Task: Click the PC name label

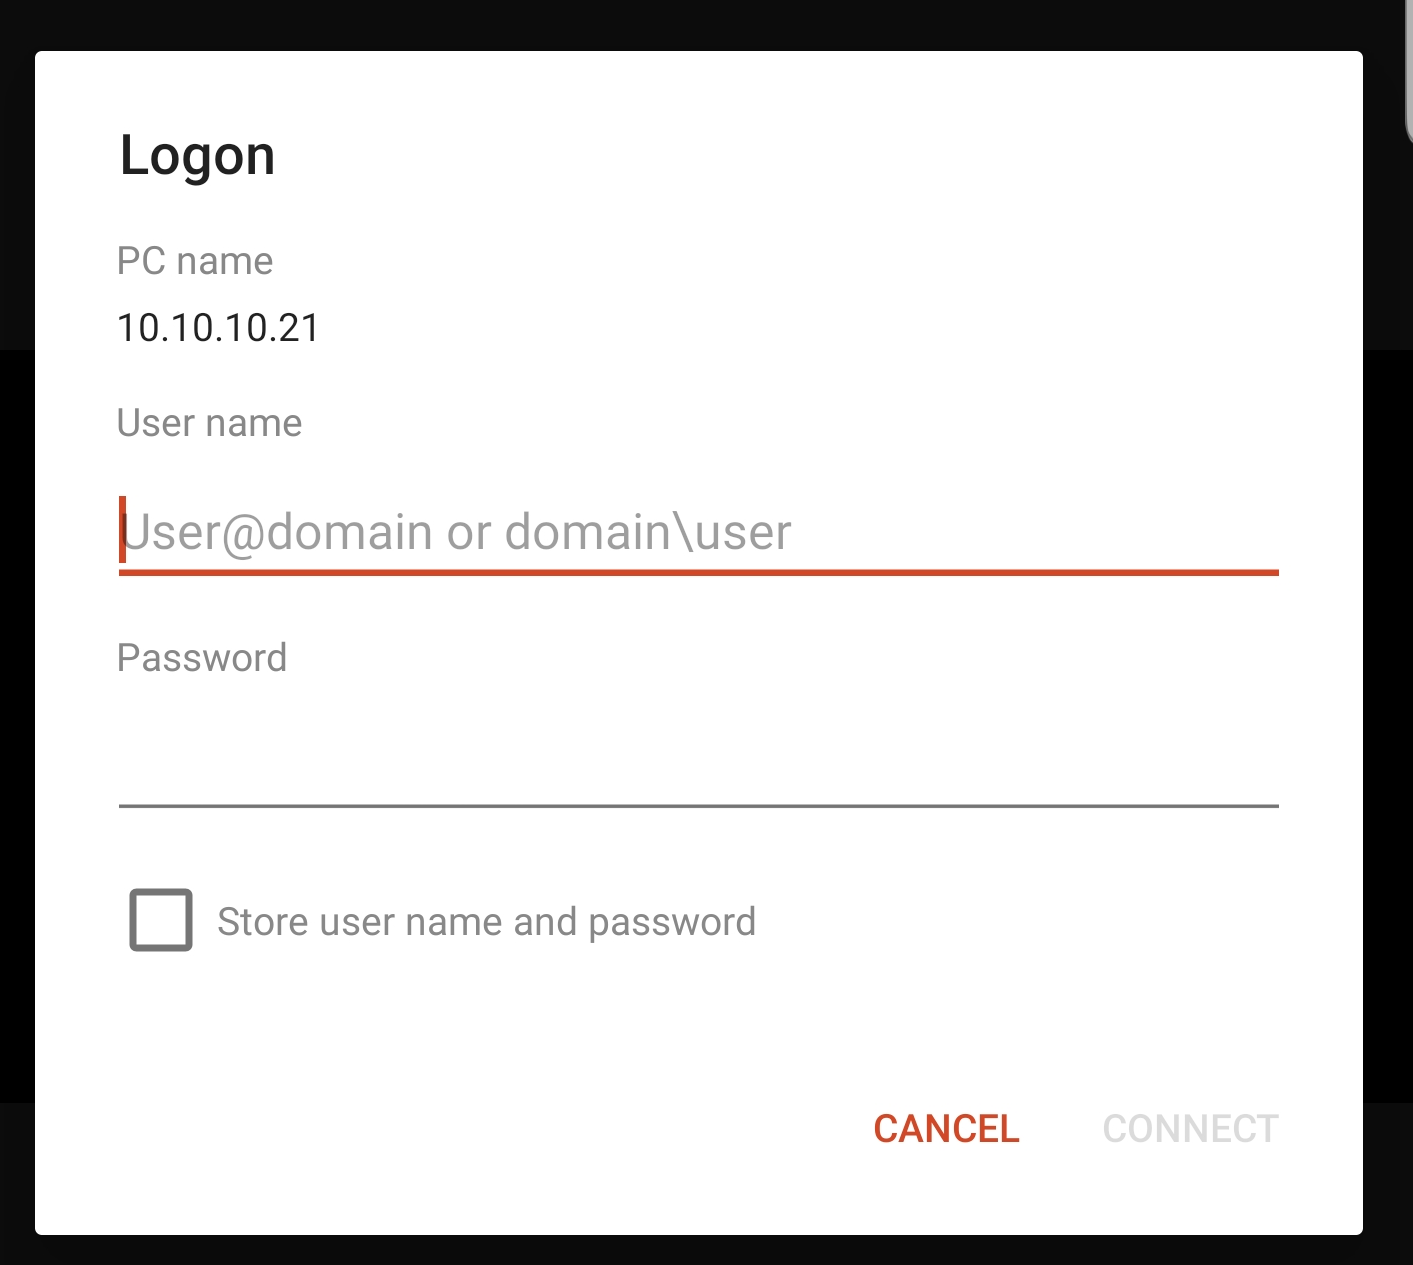Action: pyautogui.click(x=194, y=260)
